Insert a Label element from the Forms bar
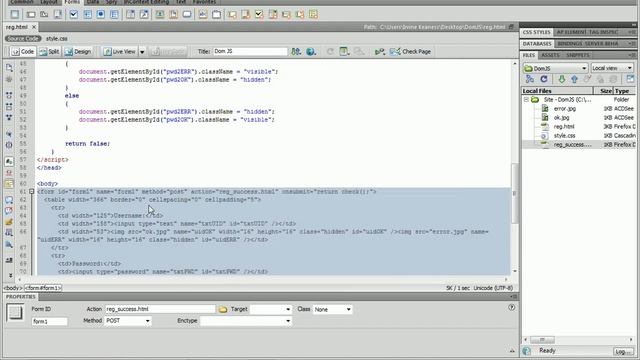640x360 pixels. pos(203,15)
